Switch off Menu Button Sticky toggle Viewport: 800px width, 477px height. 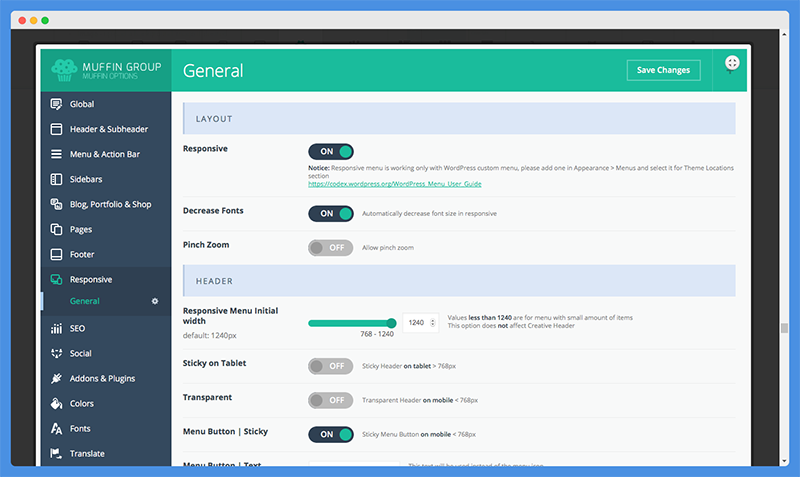[x=331, y=434]
